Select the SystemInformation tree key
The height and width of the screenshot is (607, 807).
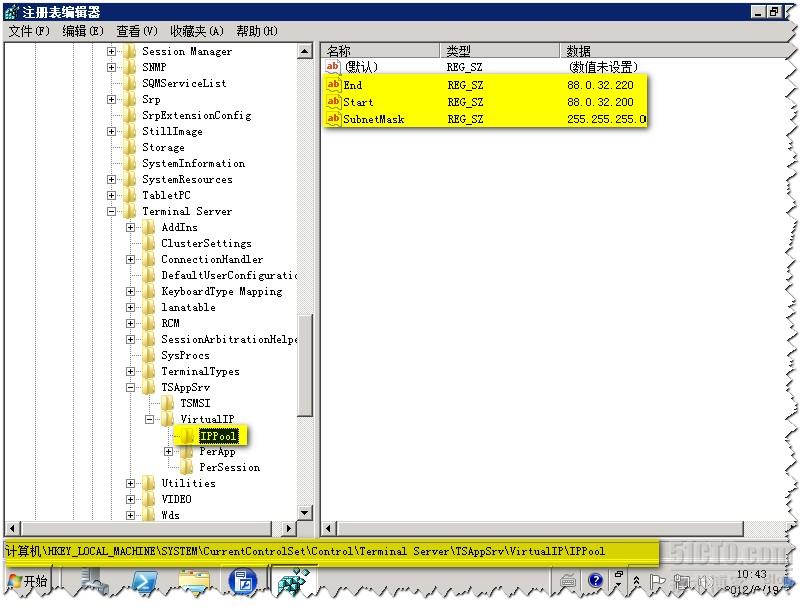[194, 163]
